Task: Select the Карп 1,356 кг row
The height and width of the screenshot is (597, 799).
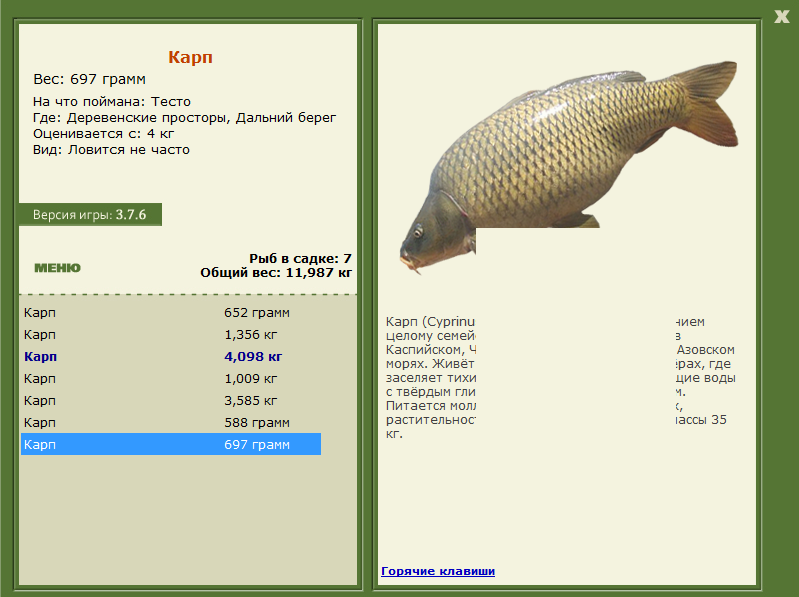Action: (x=171, y=335)
